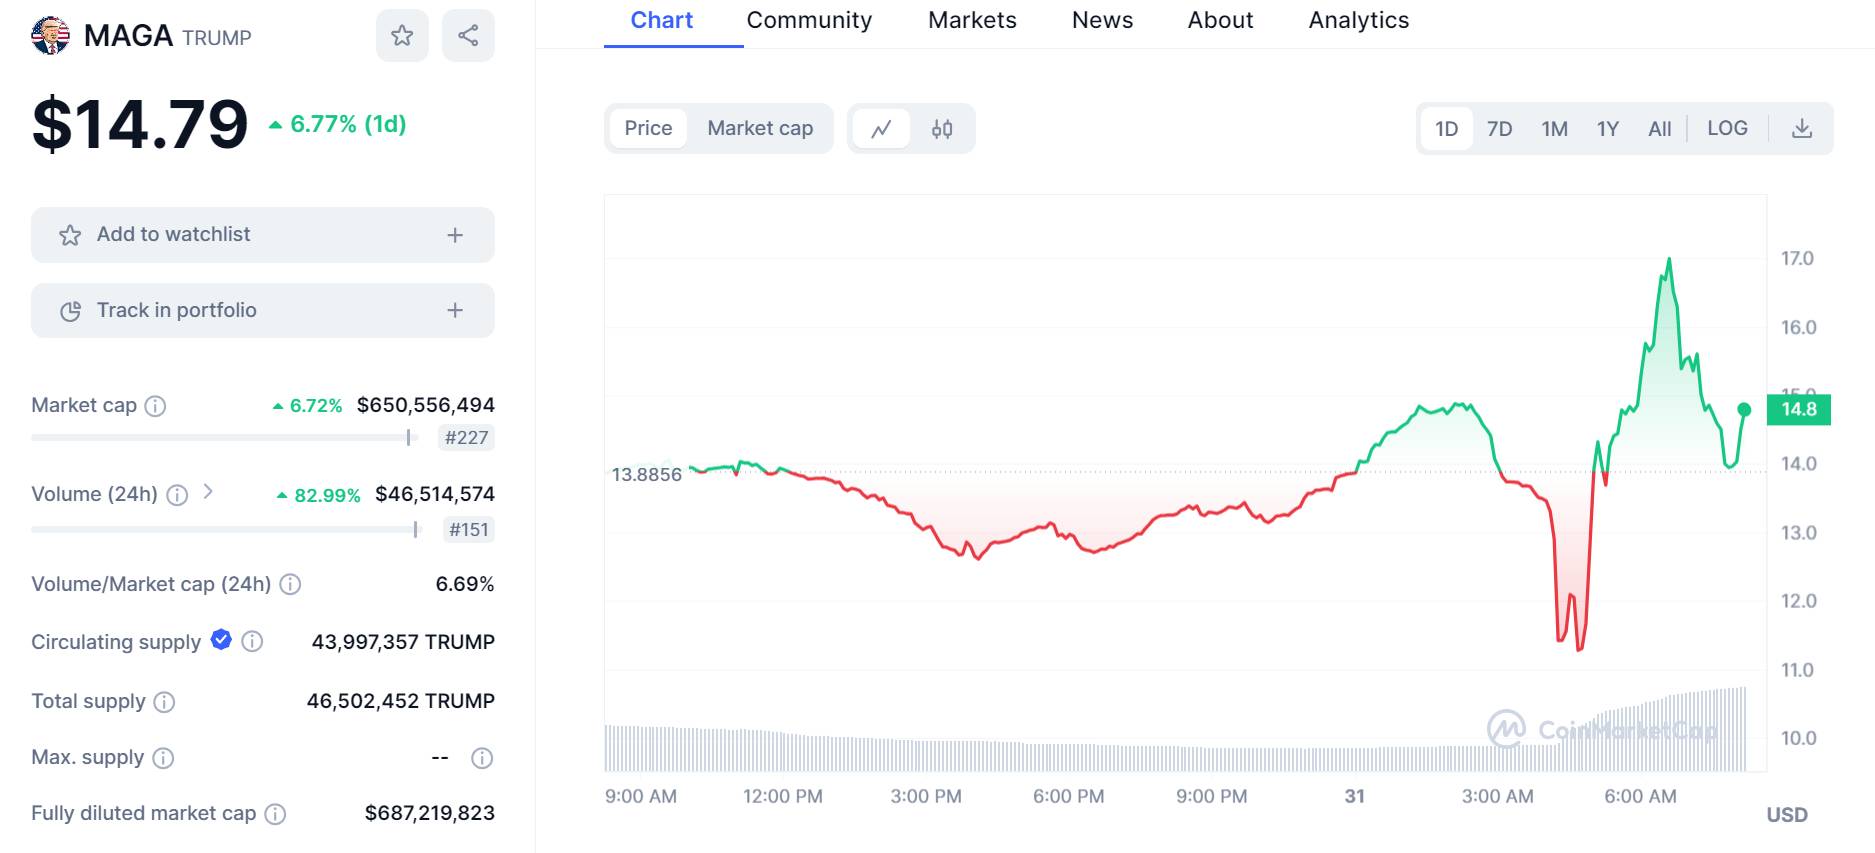The height and width of the screenshot is (853, 1875).
Task: Click the 46,502,452 TRUMP total supply value
Action: pyautogui.click(x=401, y=701)
